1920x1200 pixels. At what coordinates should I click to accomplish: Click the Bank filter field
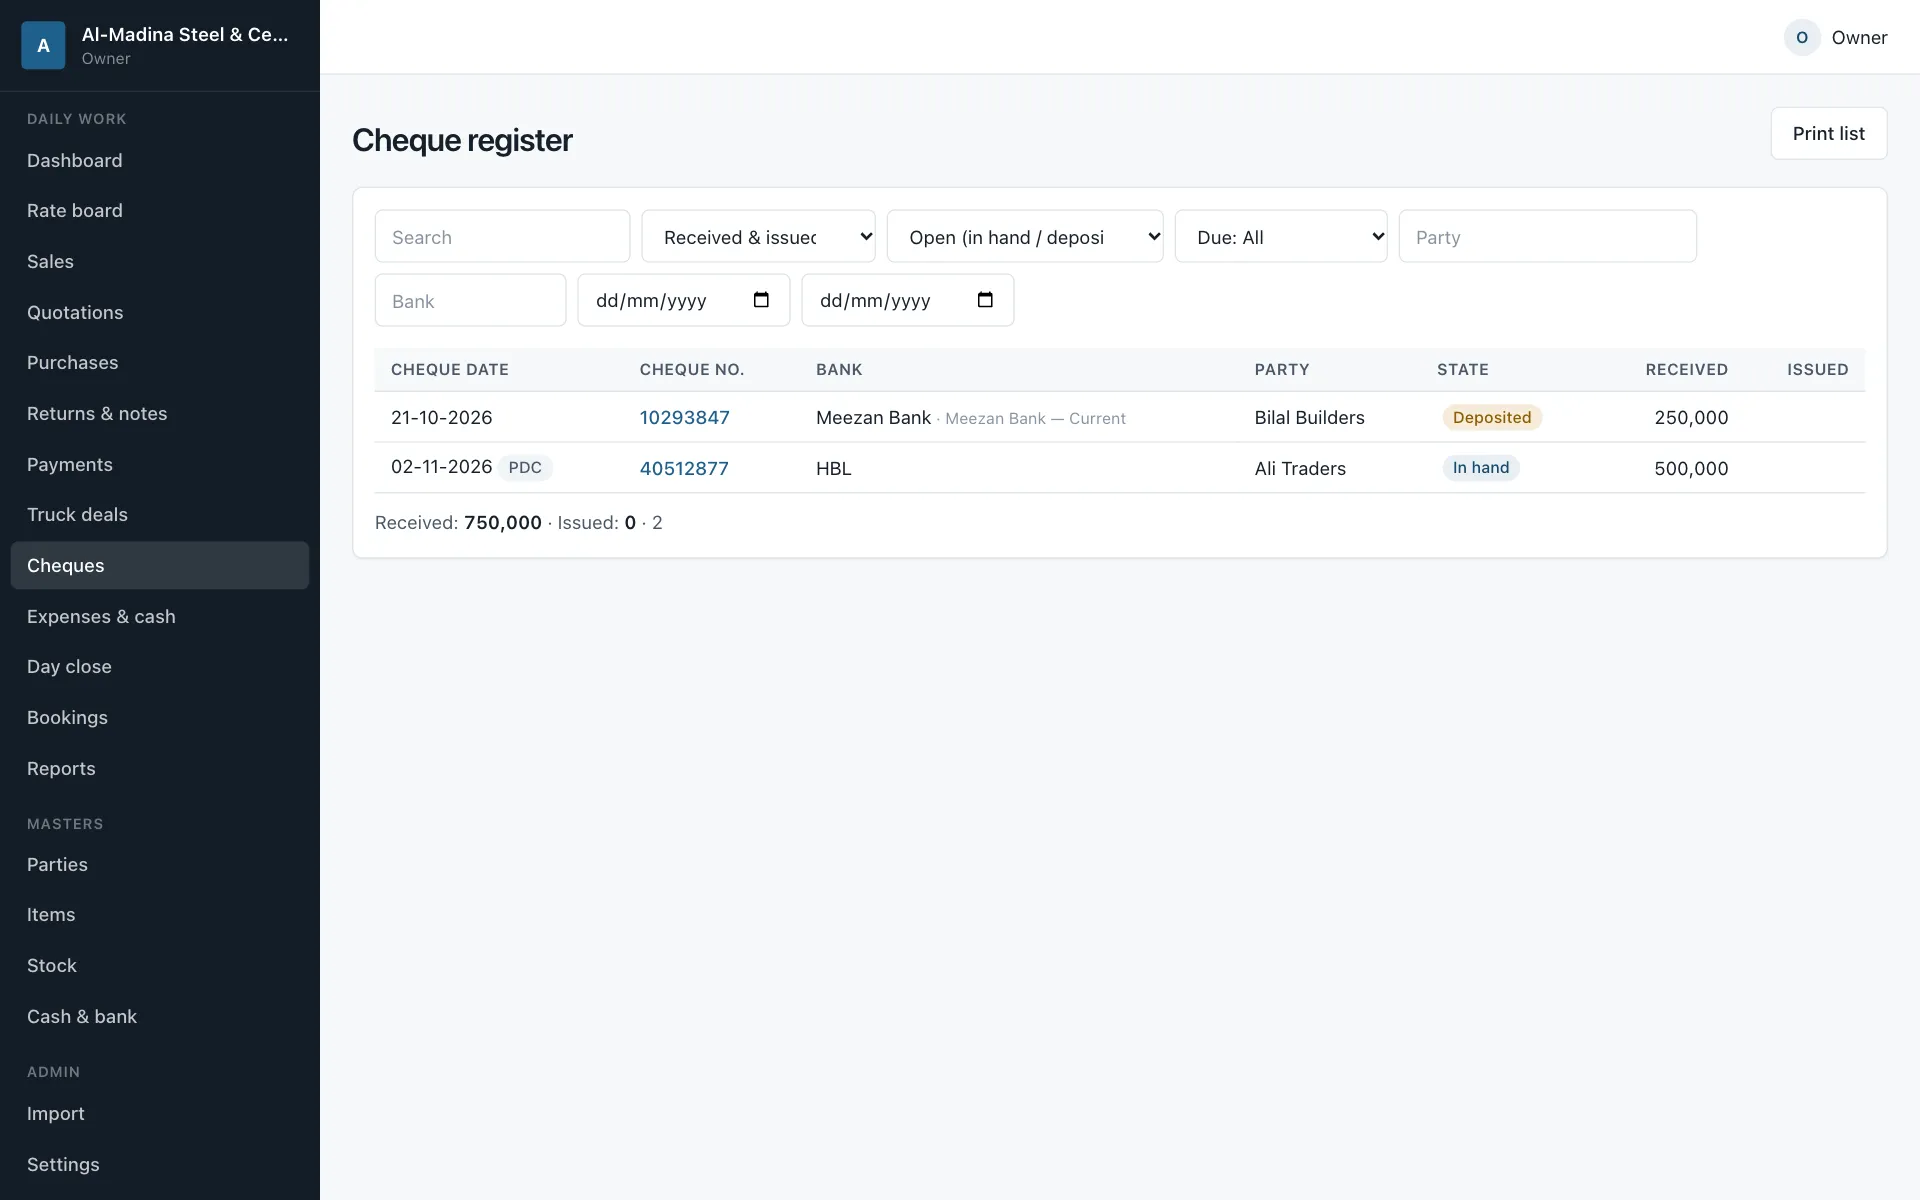coord(470,300)
